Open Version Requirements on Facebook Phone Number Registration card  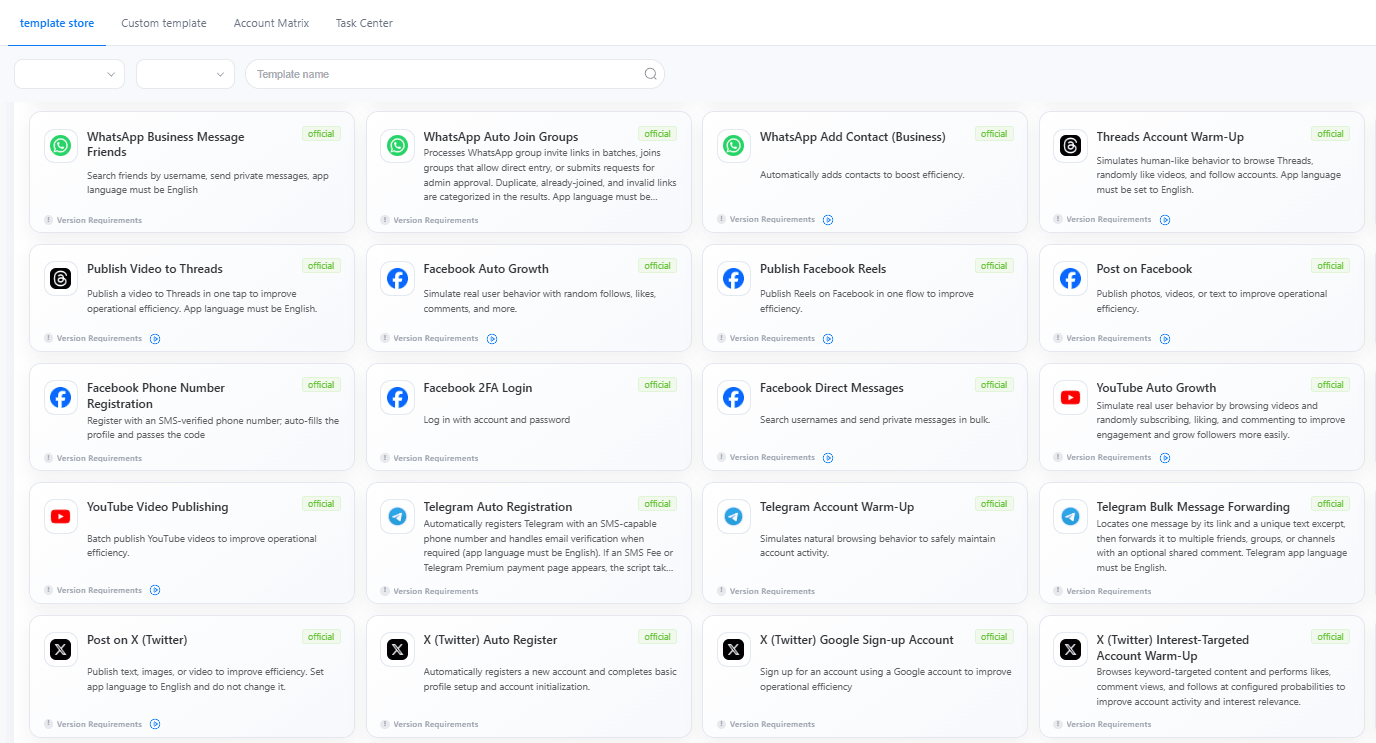99,458
